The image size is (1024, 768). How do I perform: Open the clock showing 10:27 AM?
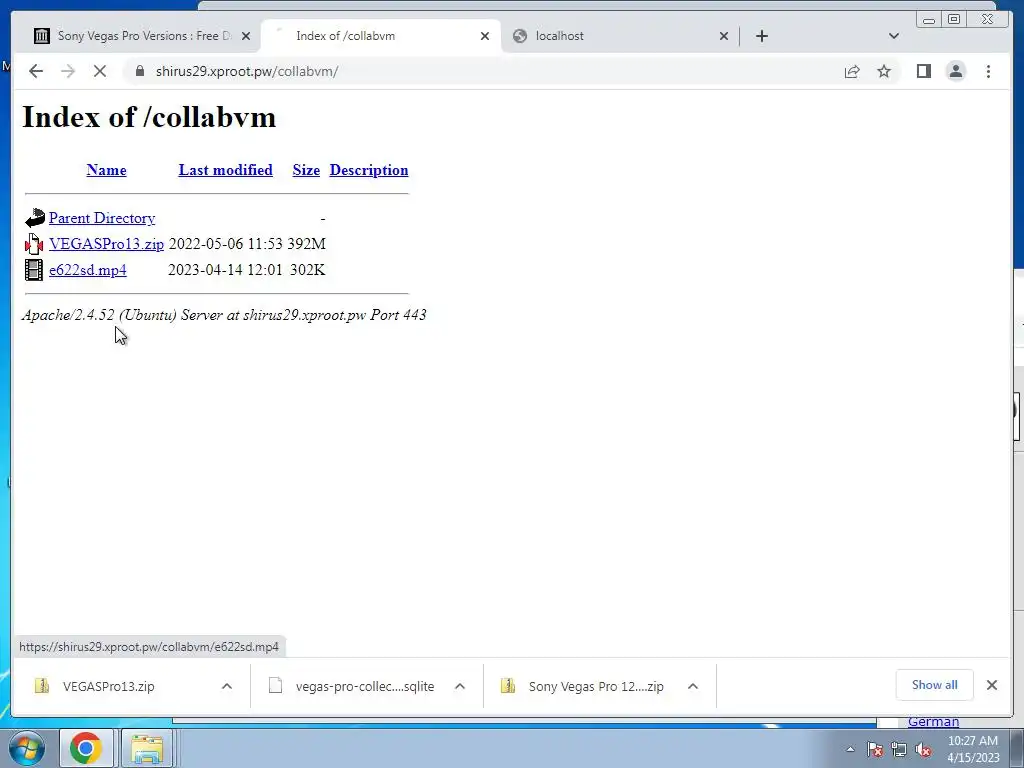(x=973, y=749)
